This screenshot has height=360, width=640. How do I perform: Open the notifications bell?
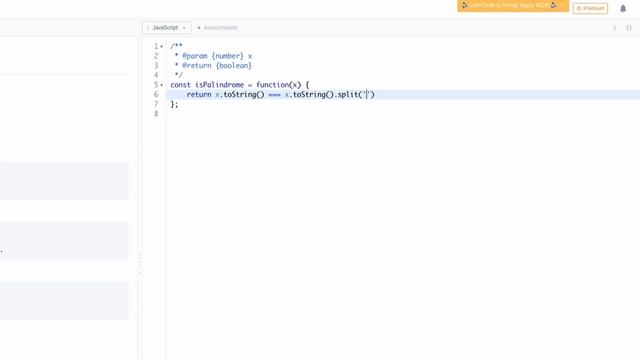pyautogui.click(x=623, y=8)
